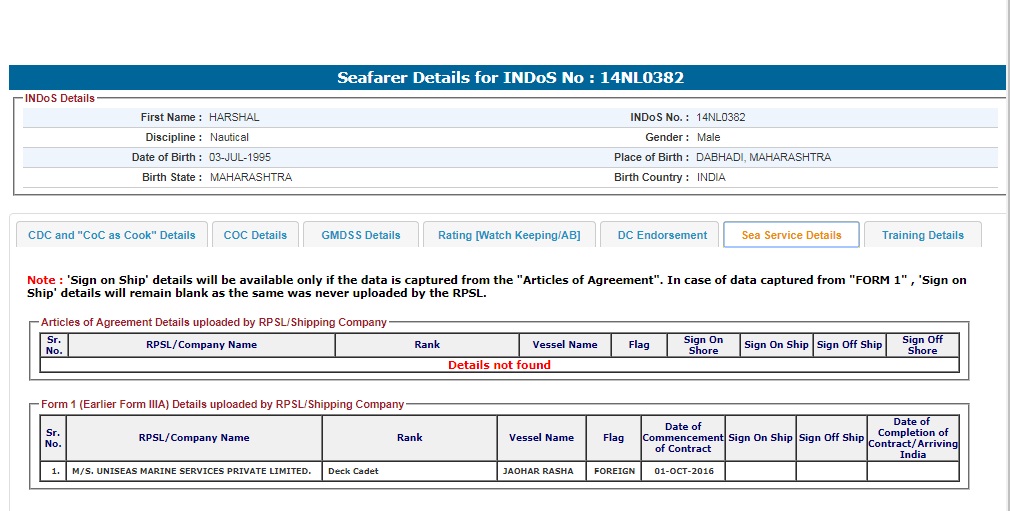Click the Deck Cadet rank cell
The height and width of the screenshot is (511, 1010).
tap(409, 471)
